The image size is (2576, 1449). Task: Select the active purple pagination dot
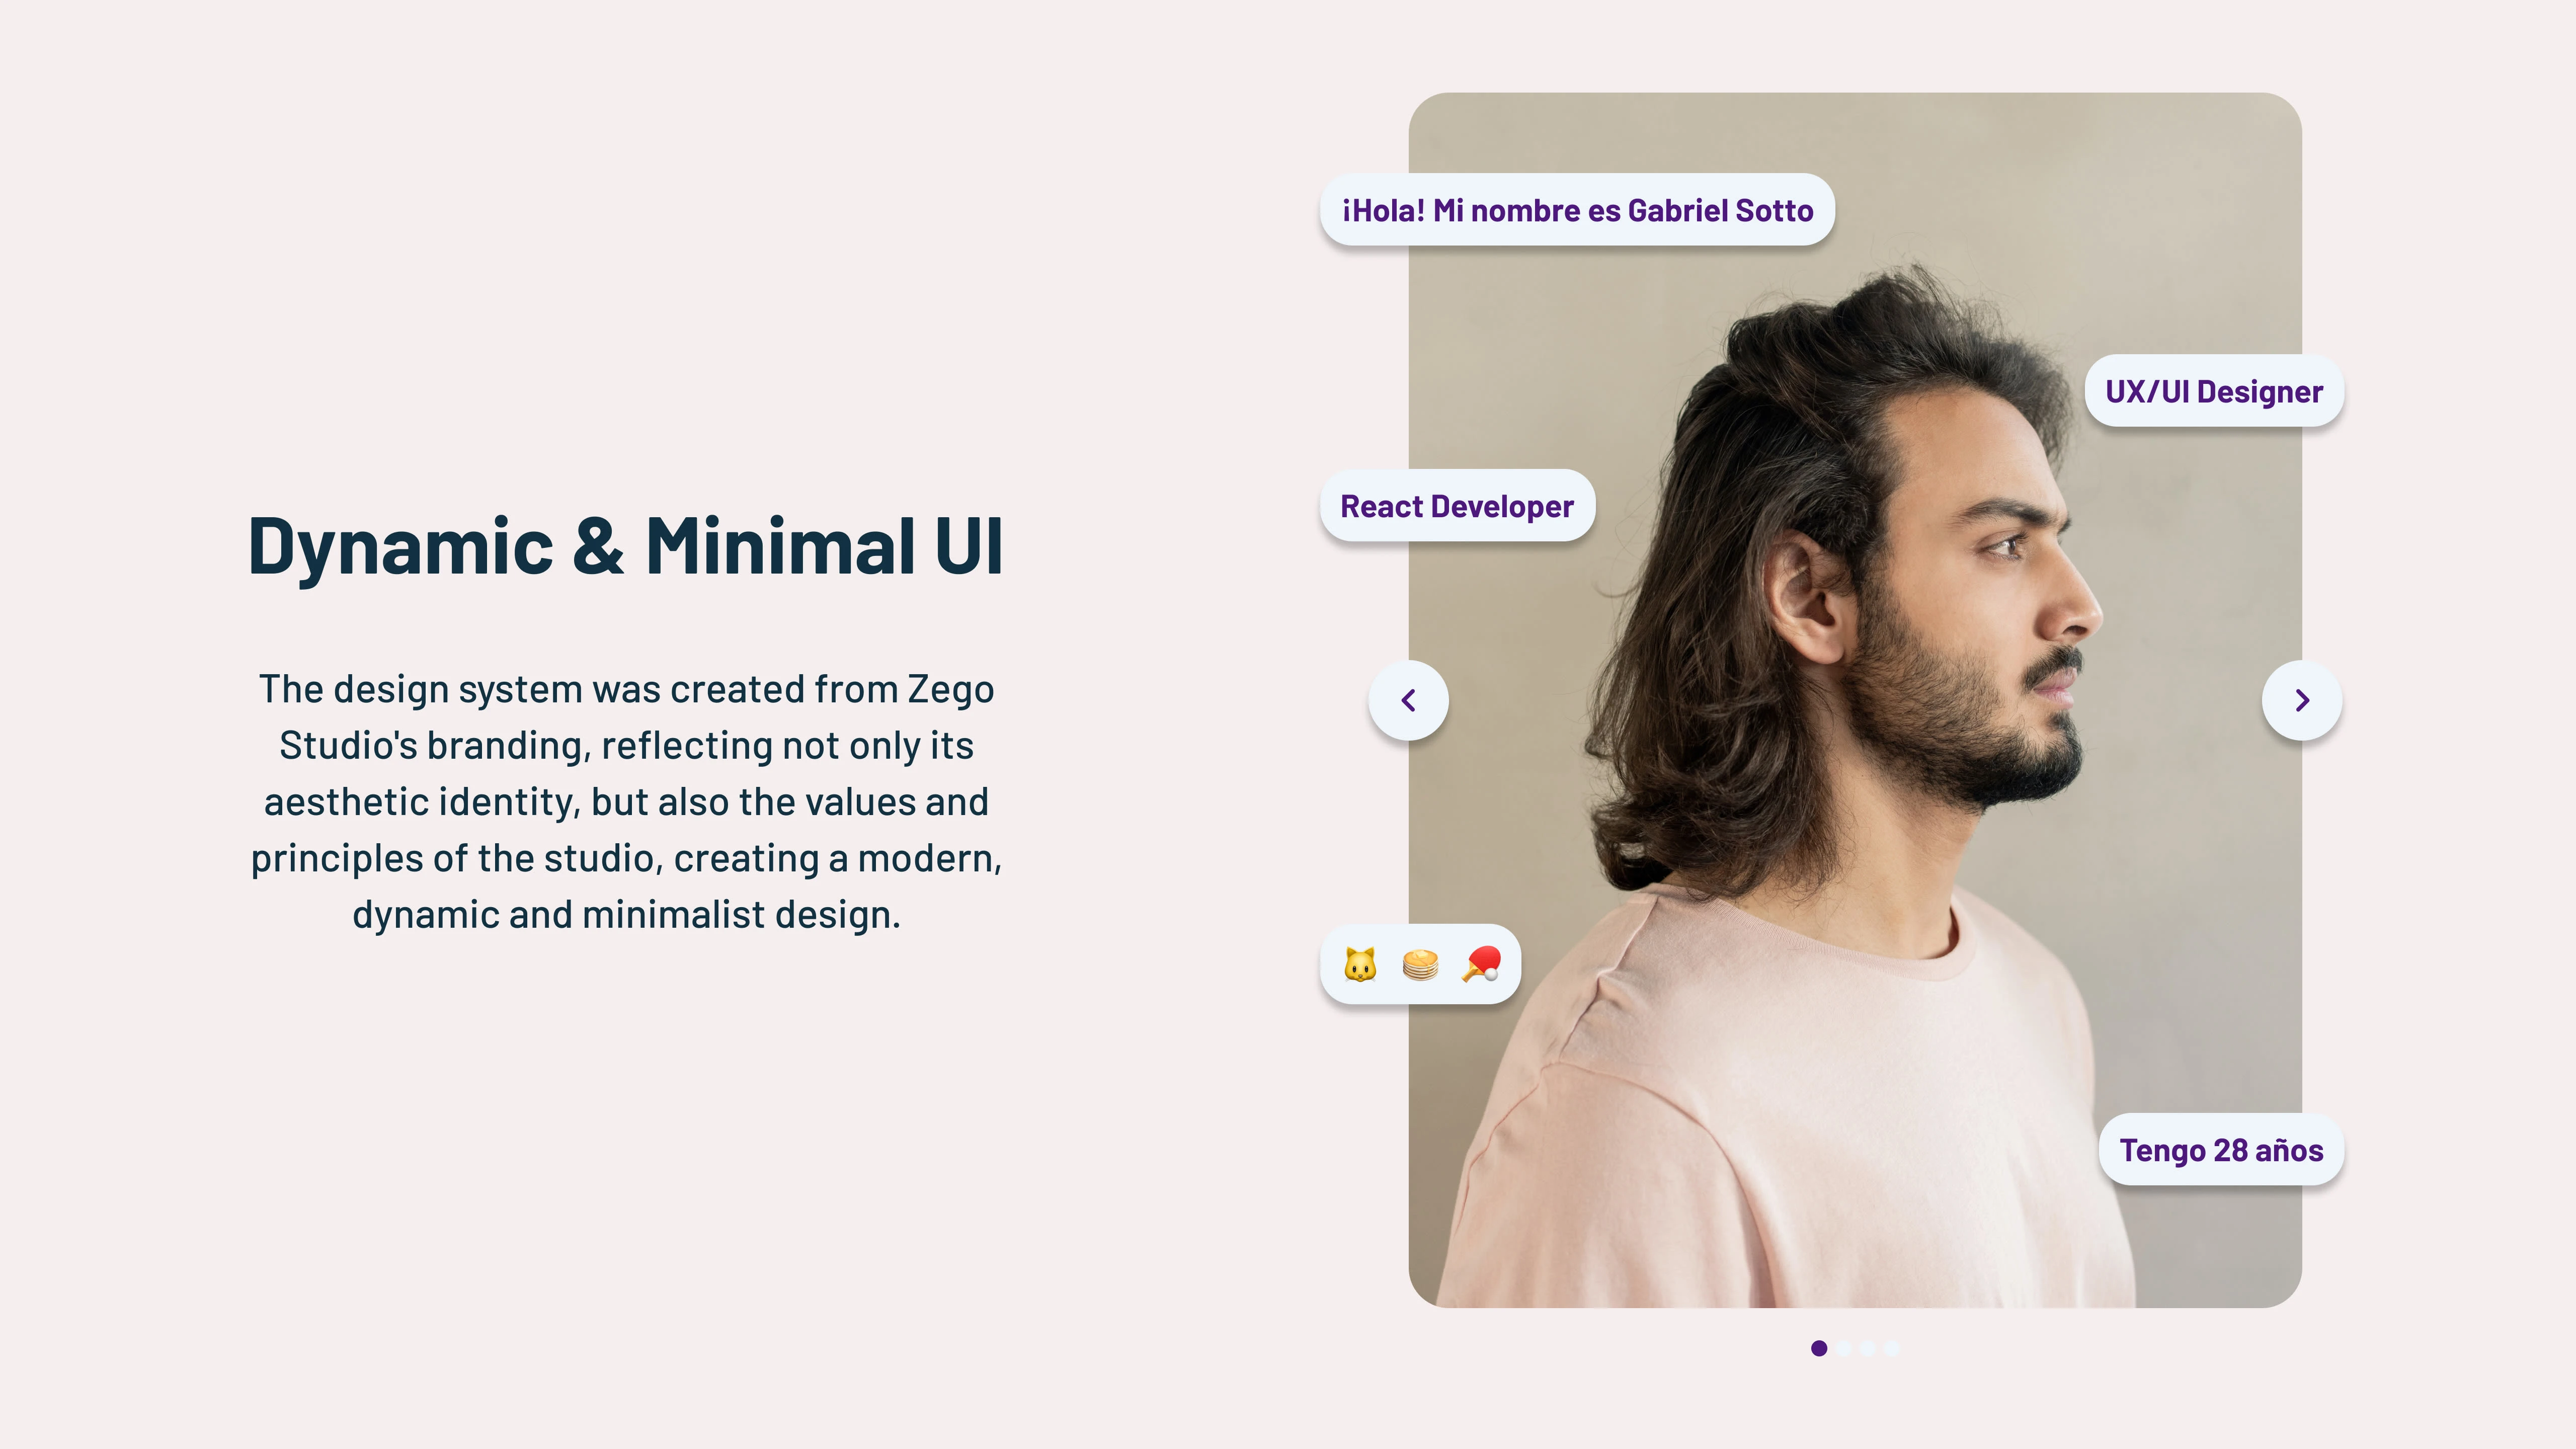[1819, 1348]
